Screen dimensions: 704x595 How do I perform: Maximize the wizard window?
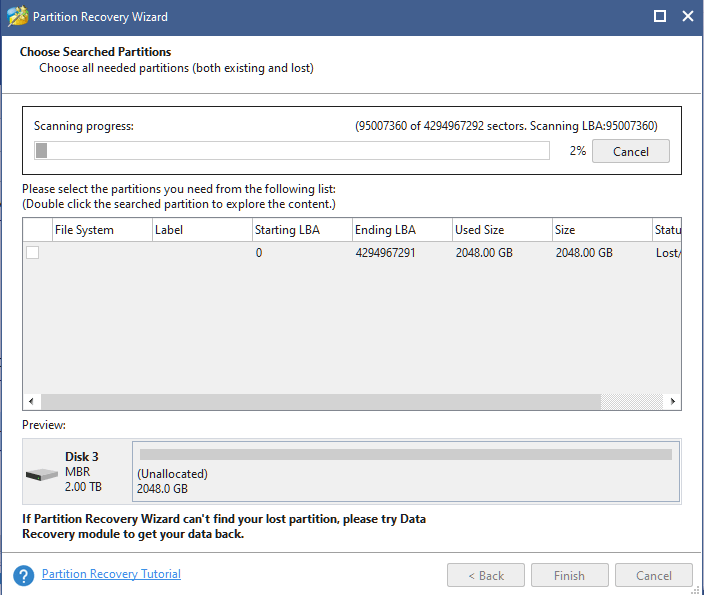pyautogui.click(x=660, y=17)
